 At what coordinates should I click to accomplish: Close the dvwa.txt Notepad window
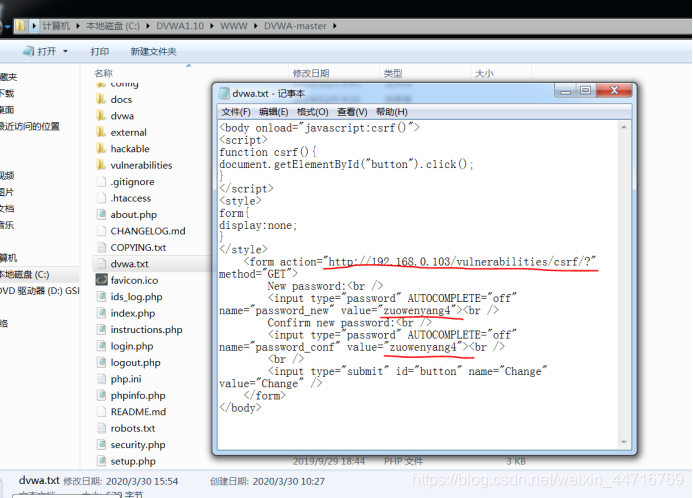click(614, 90)
